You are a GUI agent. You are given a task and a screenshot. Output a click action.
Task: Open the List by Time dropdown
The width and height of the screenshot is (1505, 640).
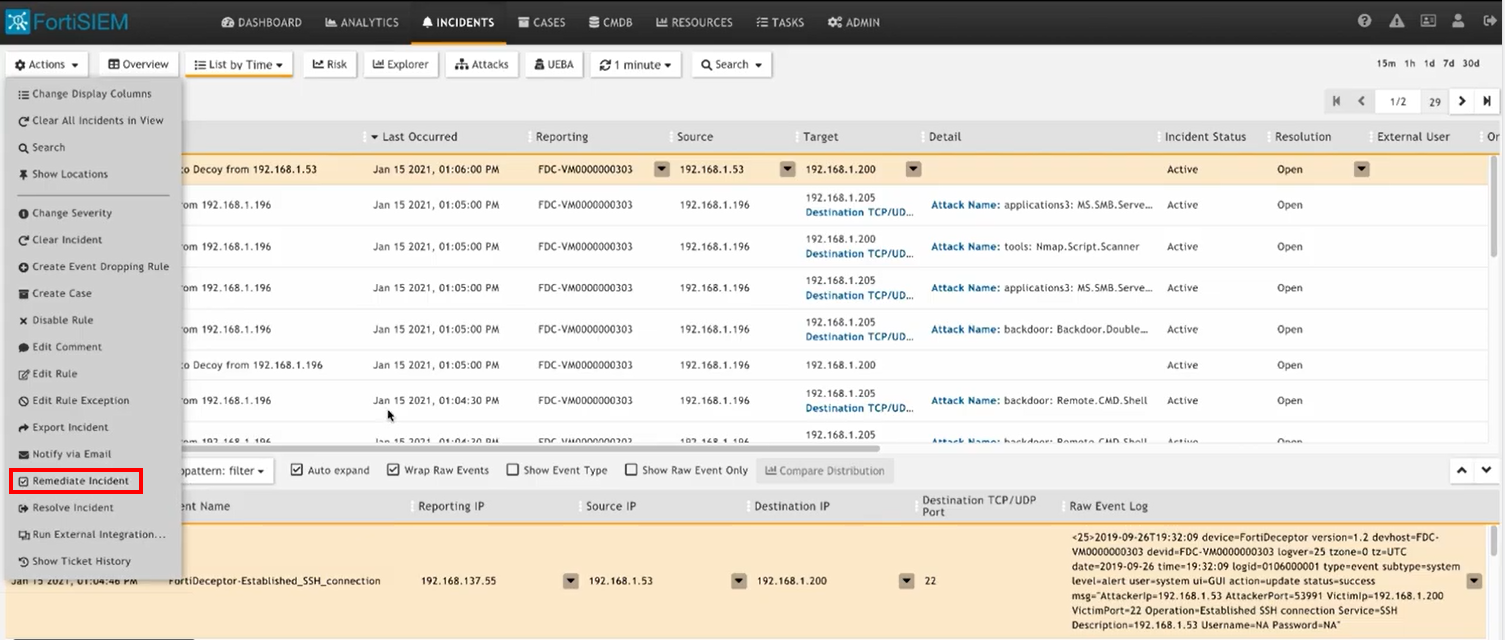click(238, 65)
